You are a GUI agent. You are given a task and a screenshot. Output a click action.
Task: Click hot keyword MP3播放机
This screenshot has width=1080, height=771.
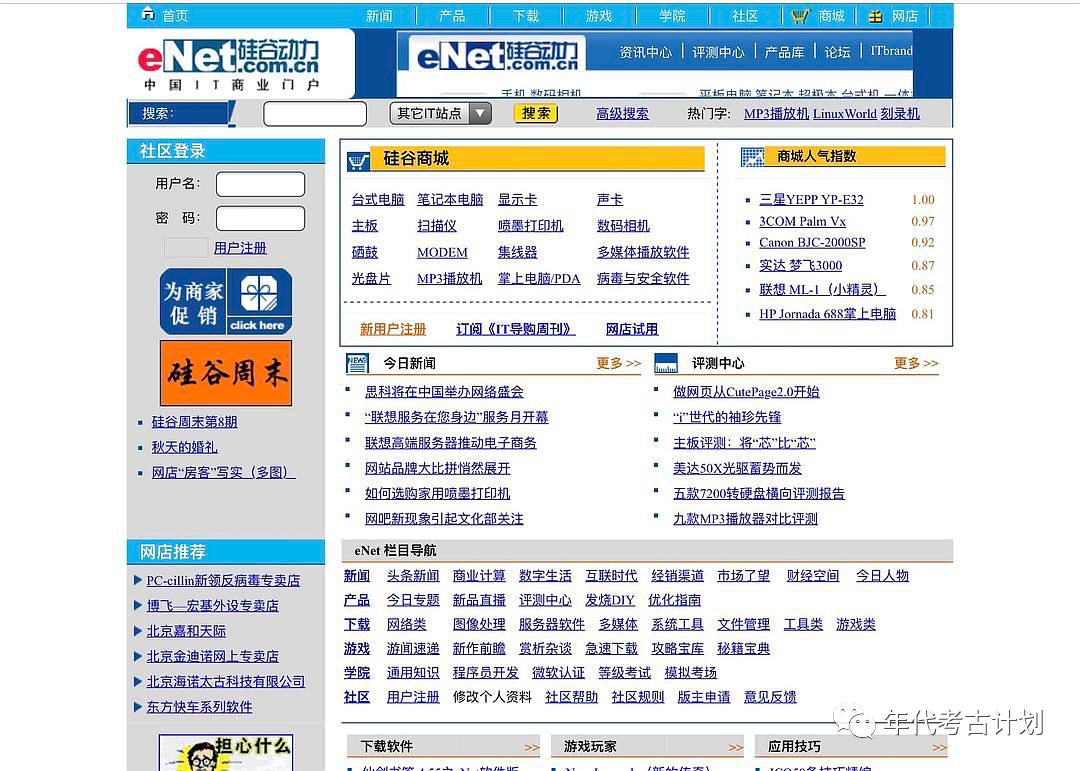coord(776,114)
